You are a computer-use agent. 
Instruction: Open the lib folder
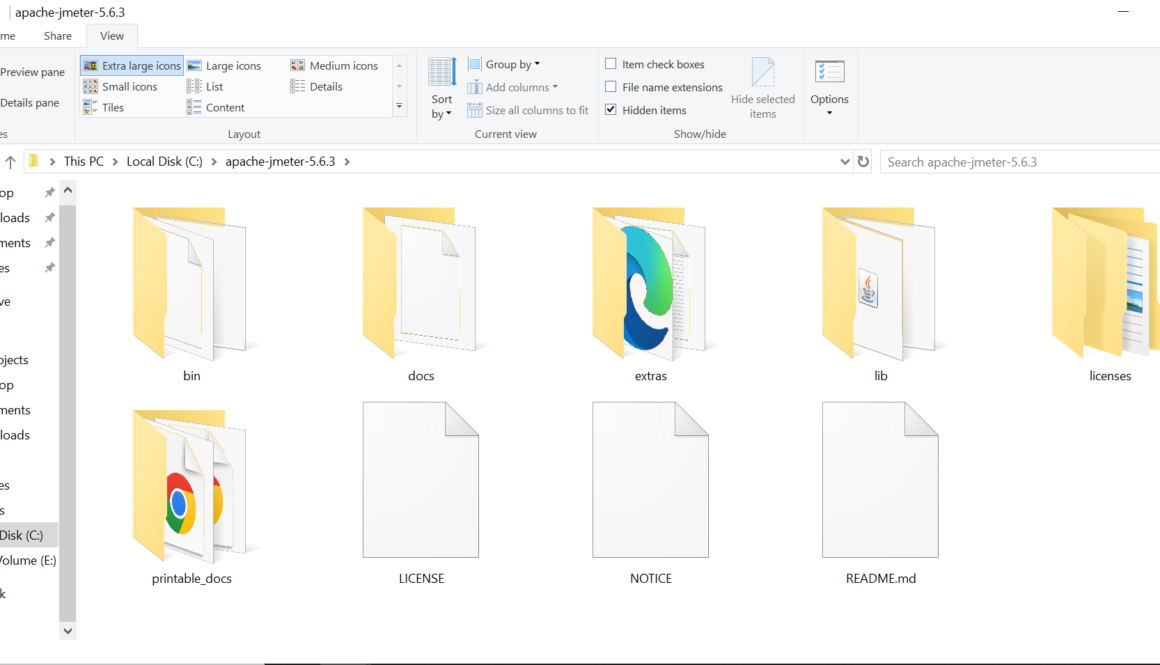pyautogui.click(x=880, y=285)
